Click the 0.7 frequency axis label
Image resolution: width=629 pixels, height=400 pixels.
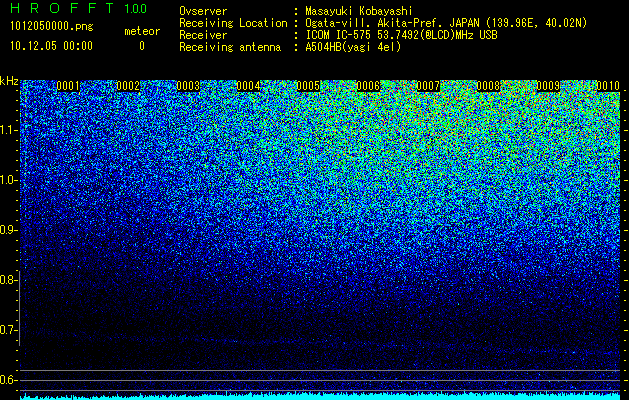tap(8, 330)
